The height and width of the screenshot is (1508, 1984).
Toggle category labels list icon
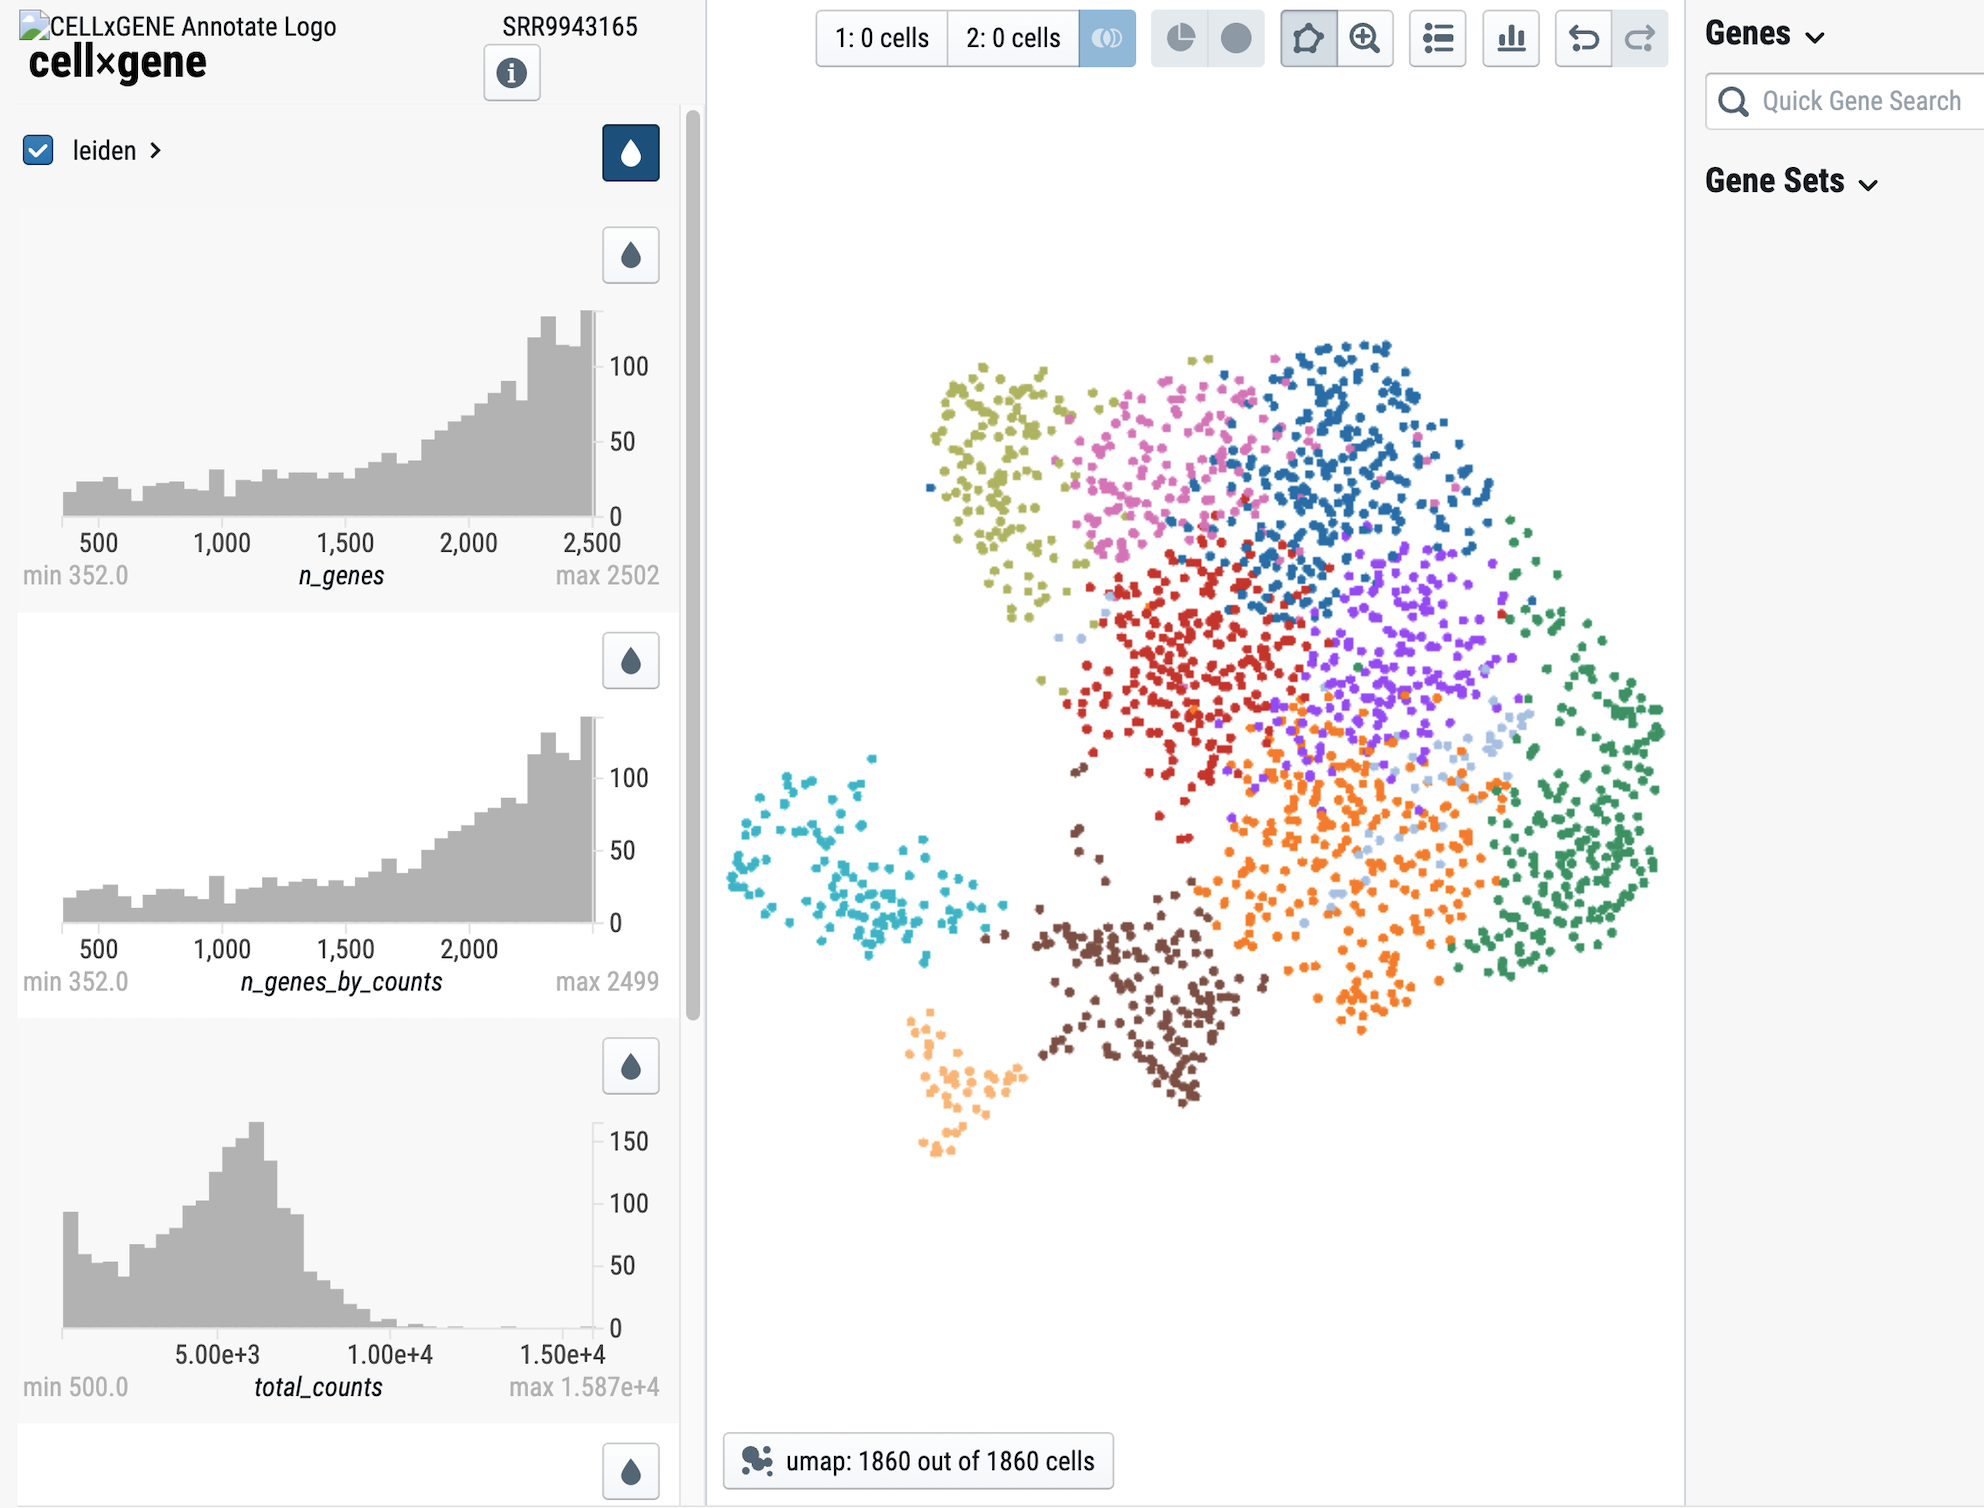pos(1437,38)
